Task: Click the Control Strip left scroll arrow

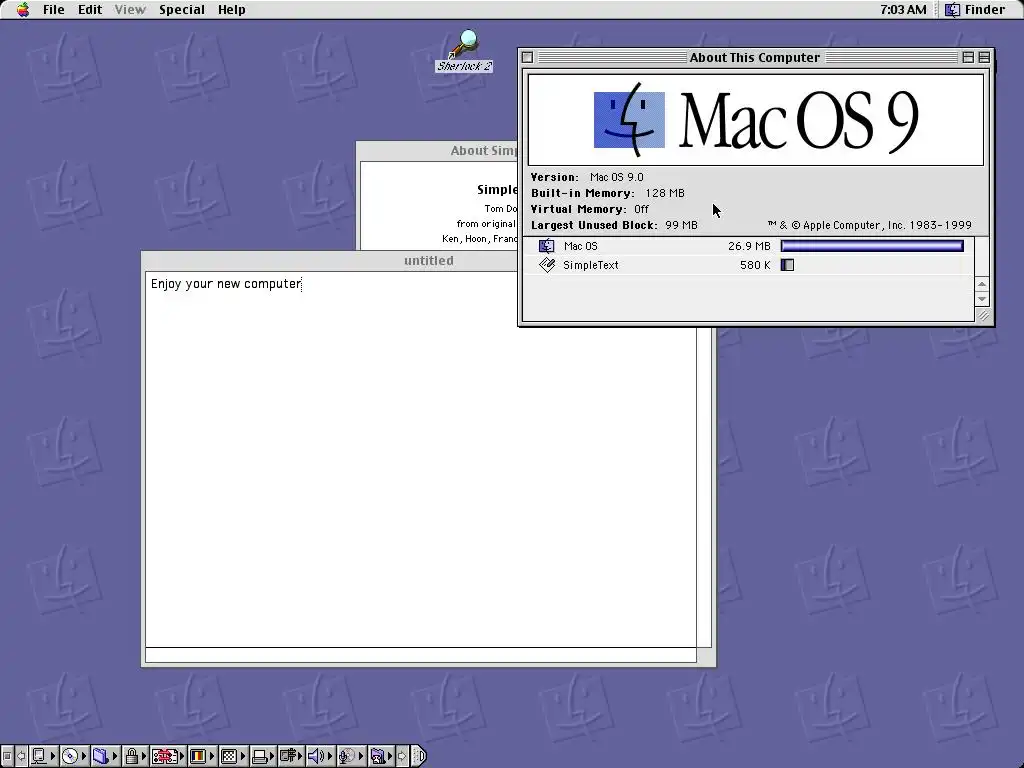Action: pos(21,756)
